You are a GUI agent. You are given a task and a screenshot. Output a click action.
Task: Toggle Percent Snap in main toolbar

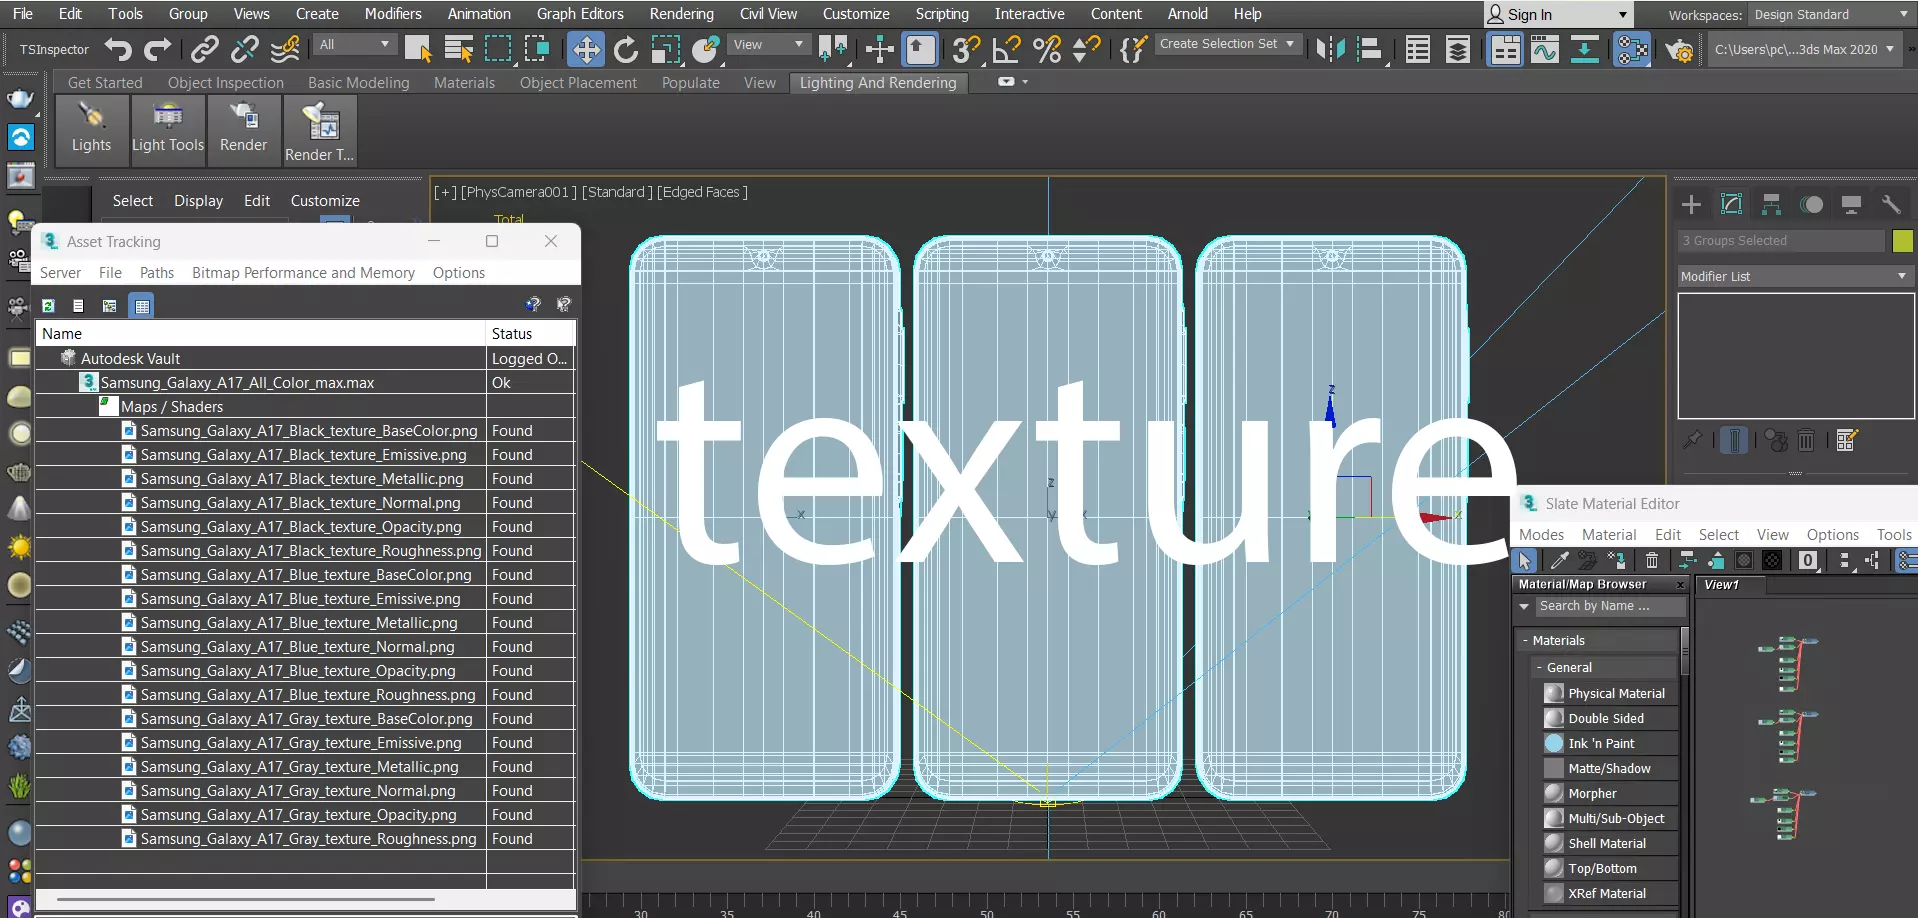[1046, 49]
